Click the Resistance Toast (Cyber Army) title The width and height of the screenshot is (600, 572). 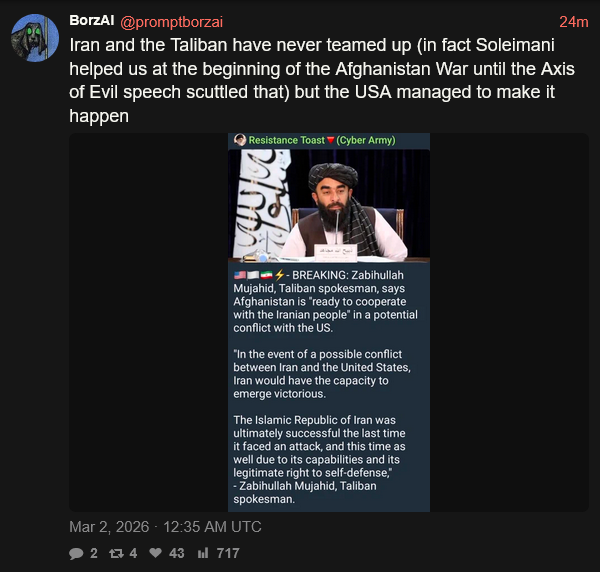322,140
